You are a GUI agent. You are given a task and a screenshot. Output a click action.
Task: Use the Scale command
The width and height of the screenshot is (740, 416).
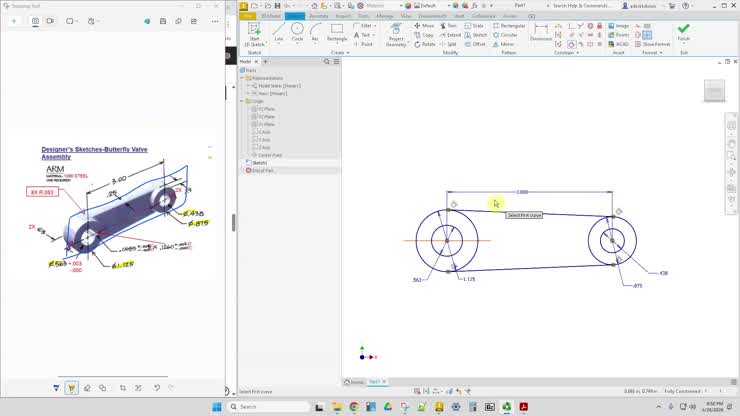click(474, 26)
